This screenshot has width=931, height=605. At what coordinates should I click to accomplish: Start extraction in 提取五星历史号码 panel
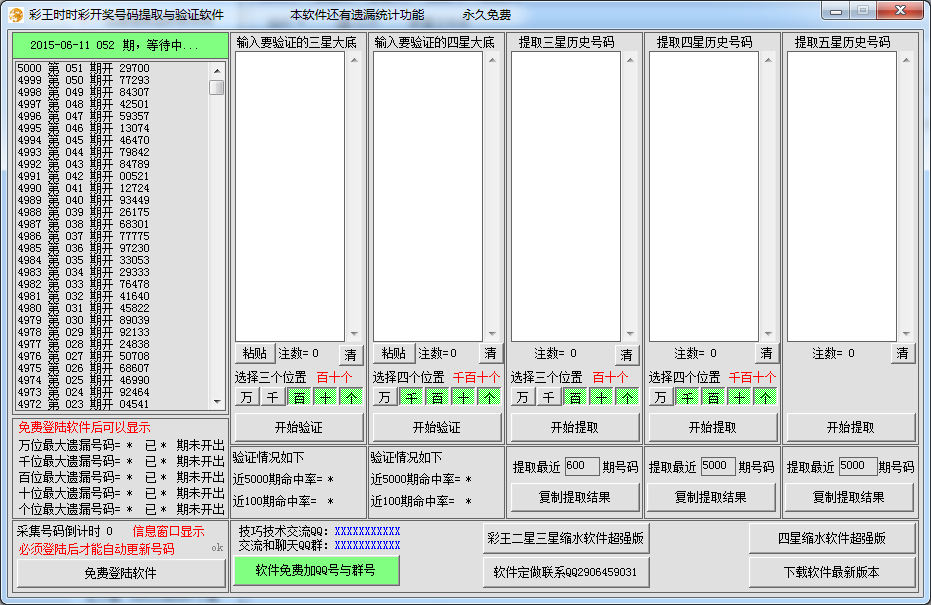(x=850, y=427)
